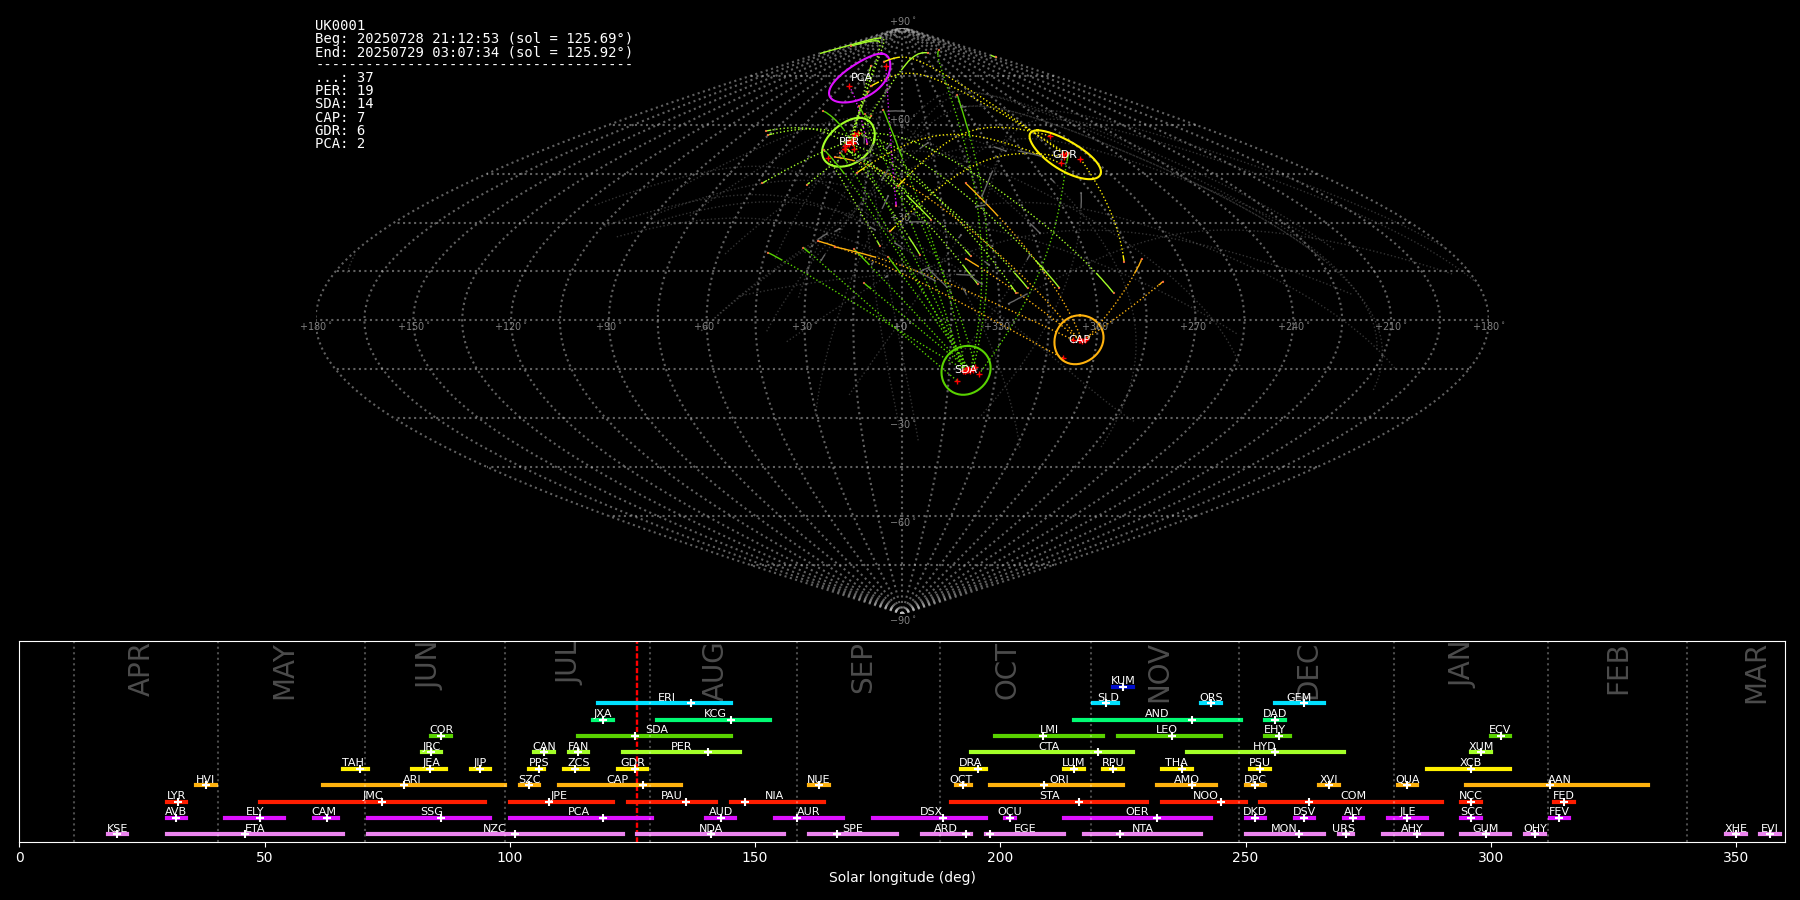The width and height of the screenshot is (1800, 900).
Task: Click the "PCA: 2" legend count
Action: pyautogui.click(x=340, y=144)
